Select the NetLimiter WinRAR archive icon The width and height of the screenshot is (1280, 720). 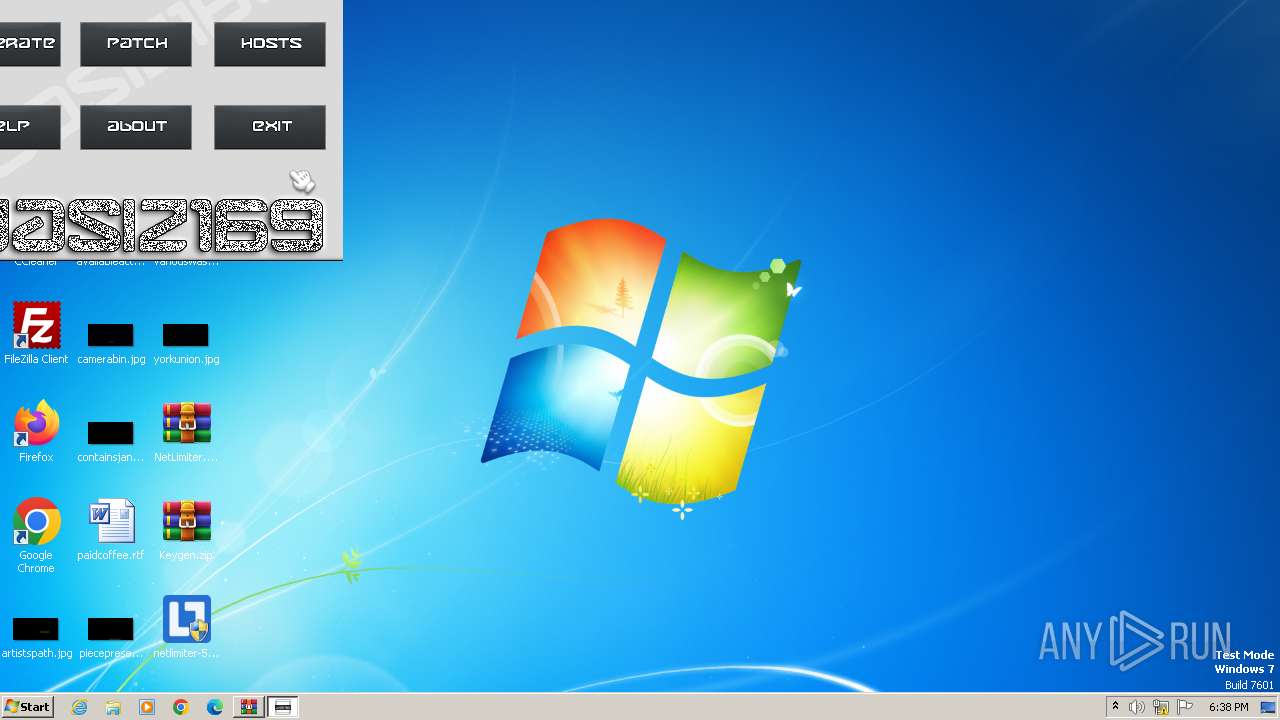pyautogui.click(x=186, y=432)
